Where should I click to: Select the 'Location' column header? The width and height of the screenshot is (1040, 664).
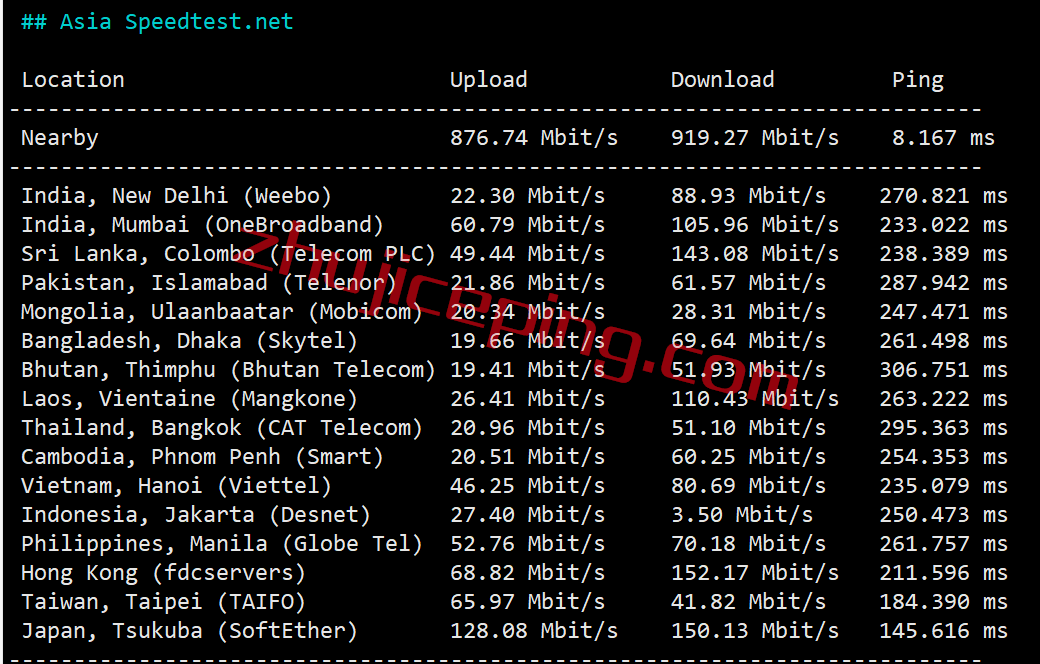[x=73, y=80]
